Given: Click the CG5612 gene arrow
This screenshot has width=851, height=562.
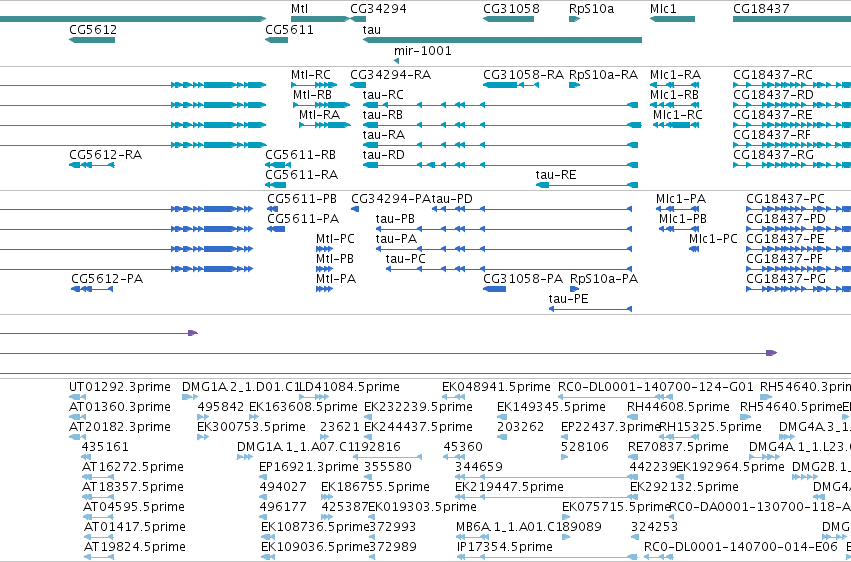Looking at the screenshot, I should (92, 40).
